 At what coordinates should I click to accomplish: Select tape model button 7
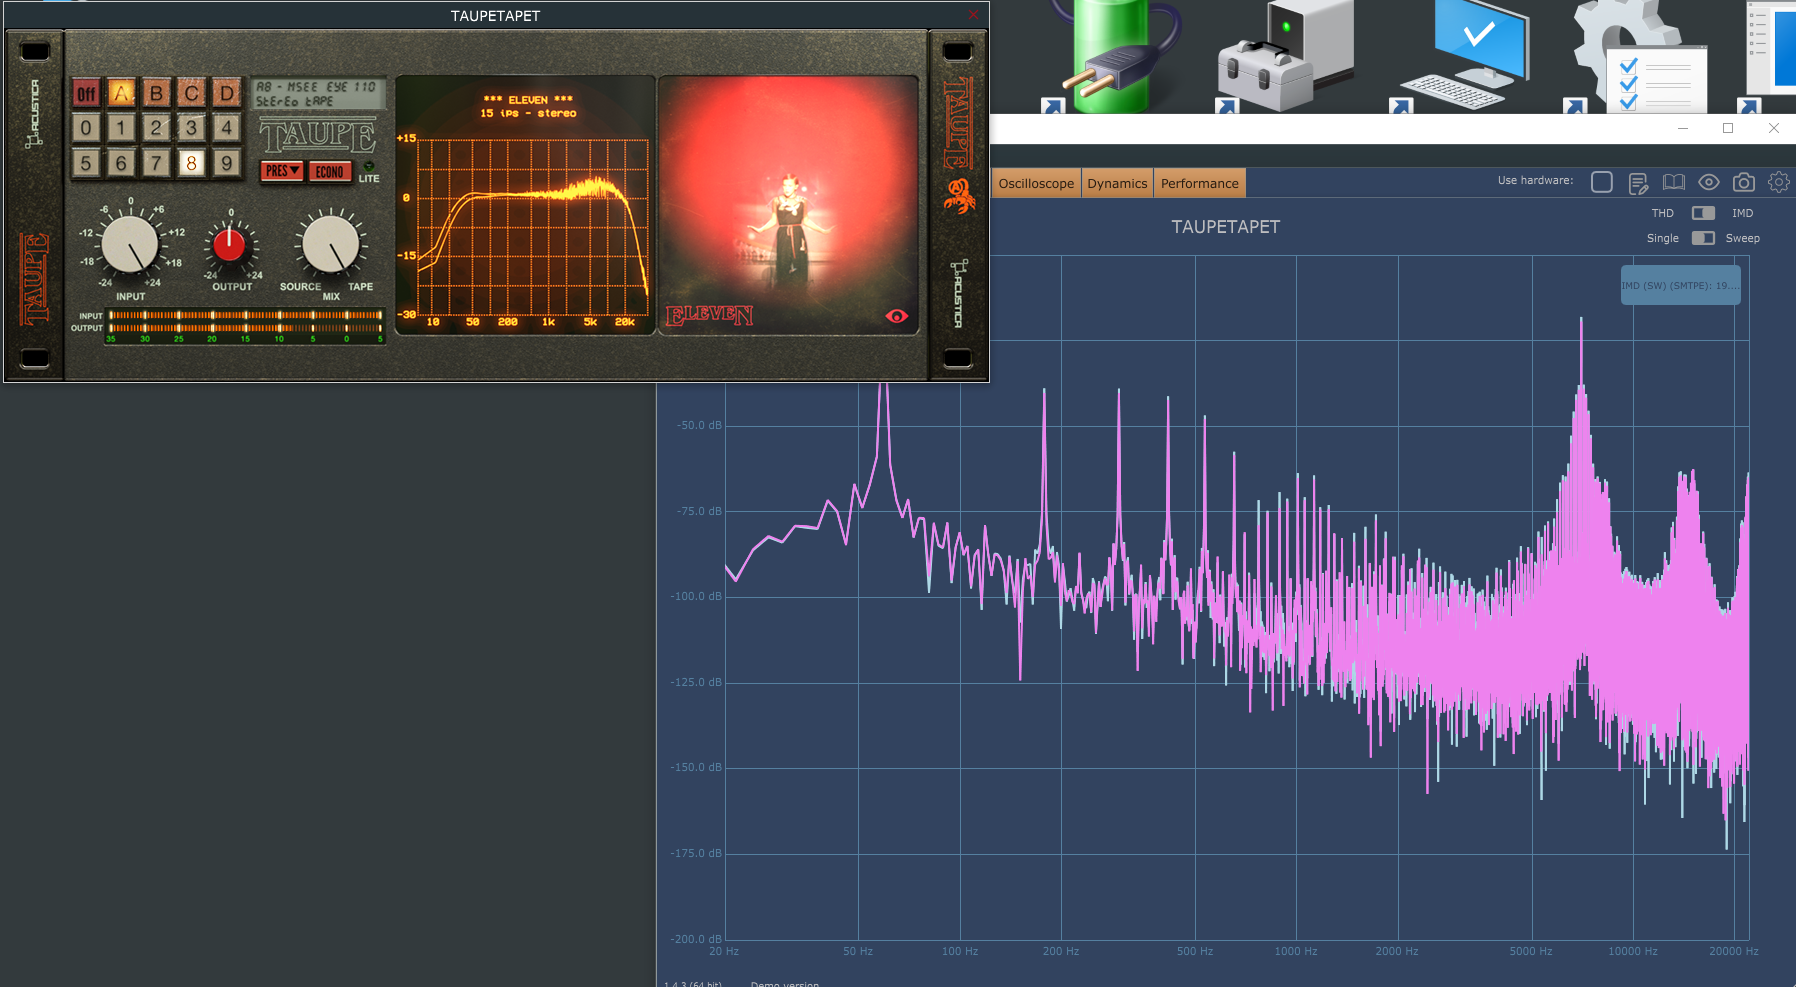click(x=156, y=163)
